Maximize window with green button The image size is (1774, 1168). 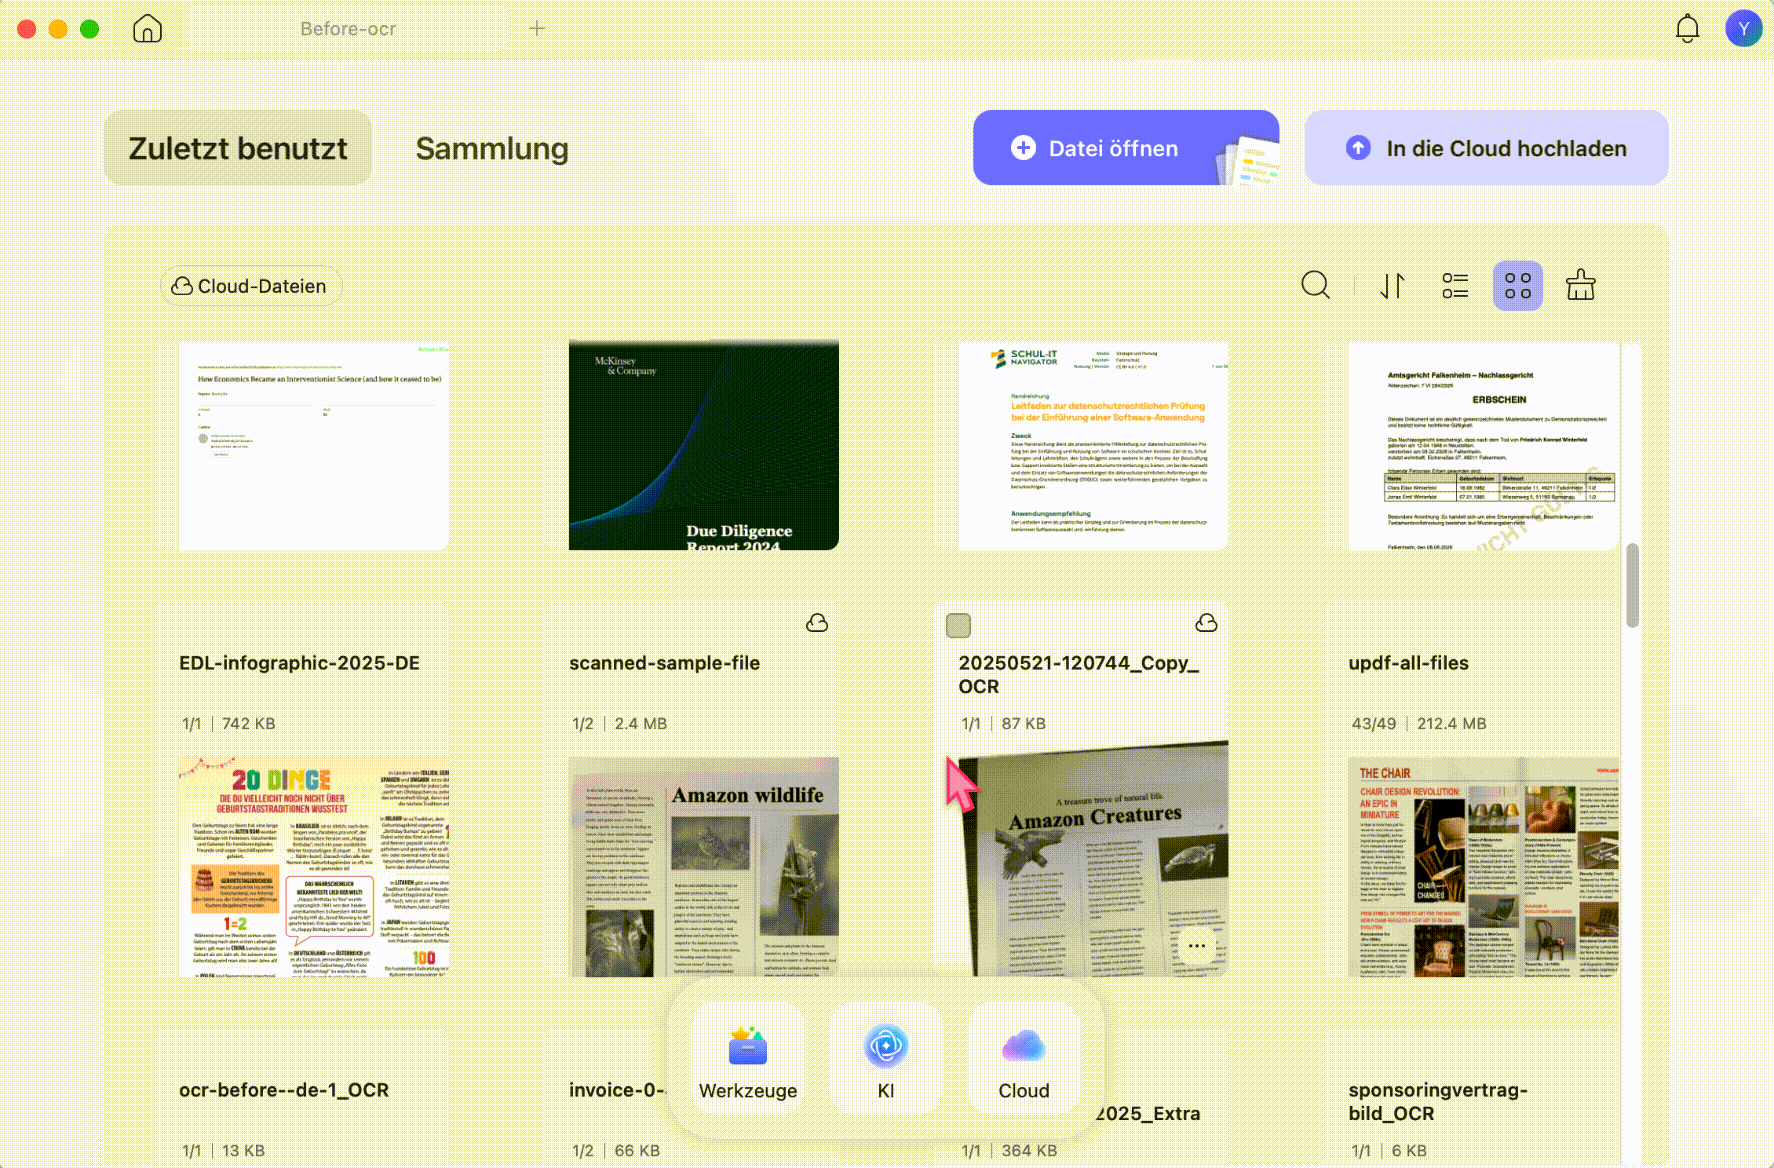click(90, 29)
